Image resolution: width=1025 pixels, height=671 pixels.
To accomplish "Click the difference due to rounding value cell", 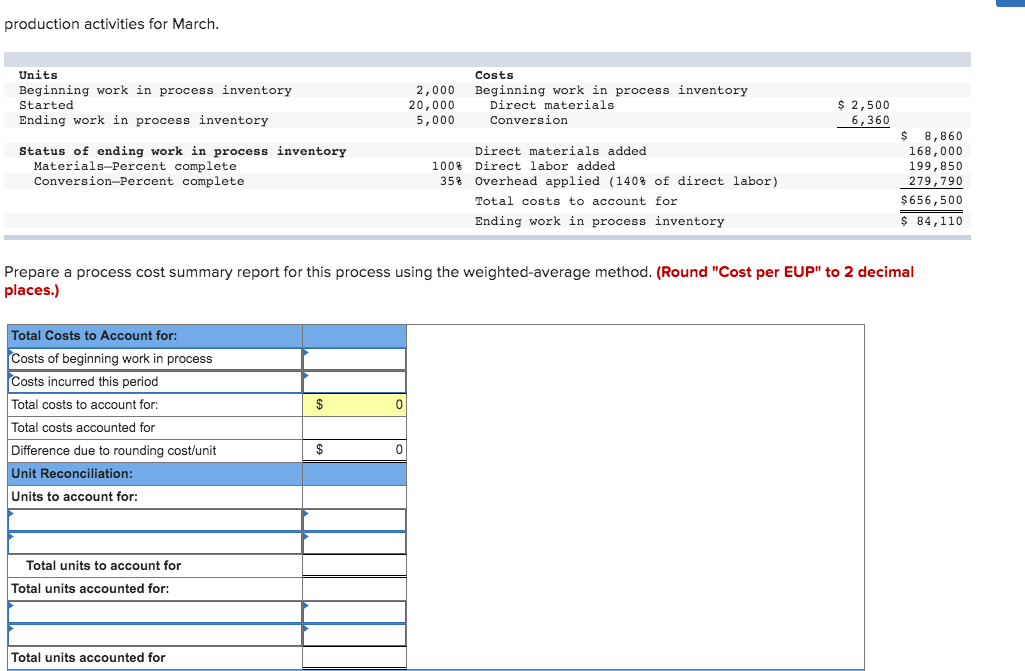I will tap(354, 450).
